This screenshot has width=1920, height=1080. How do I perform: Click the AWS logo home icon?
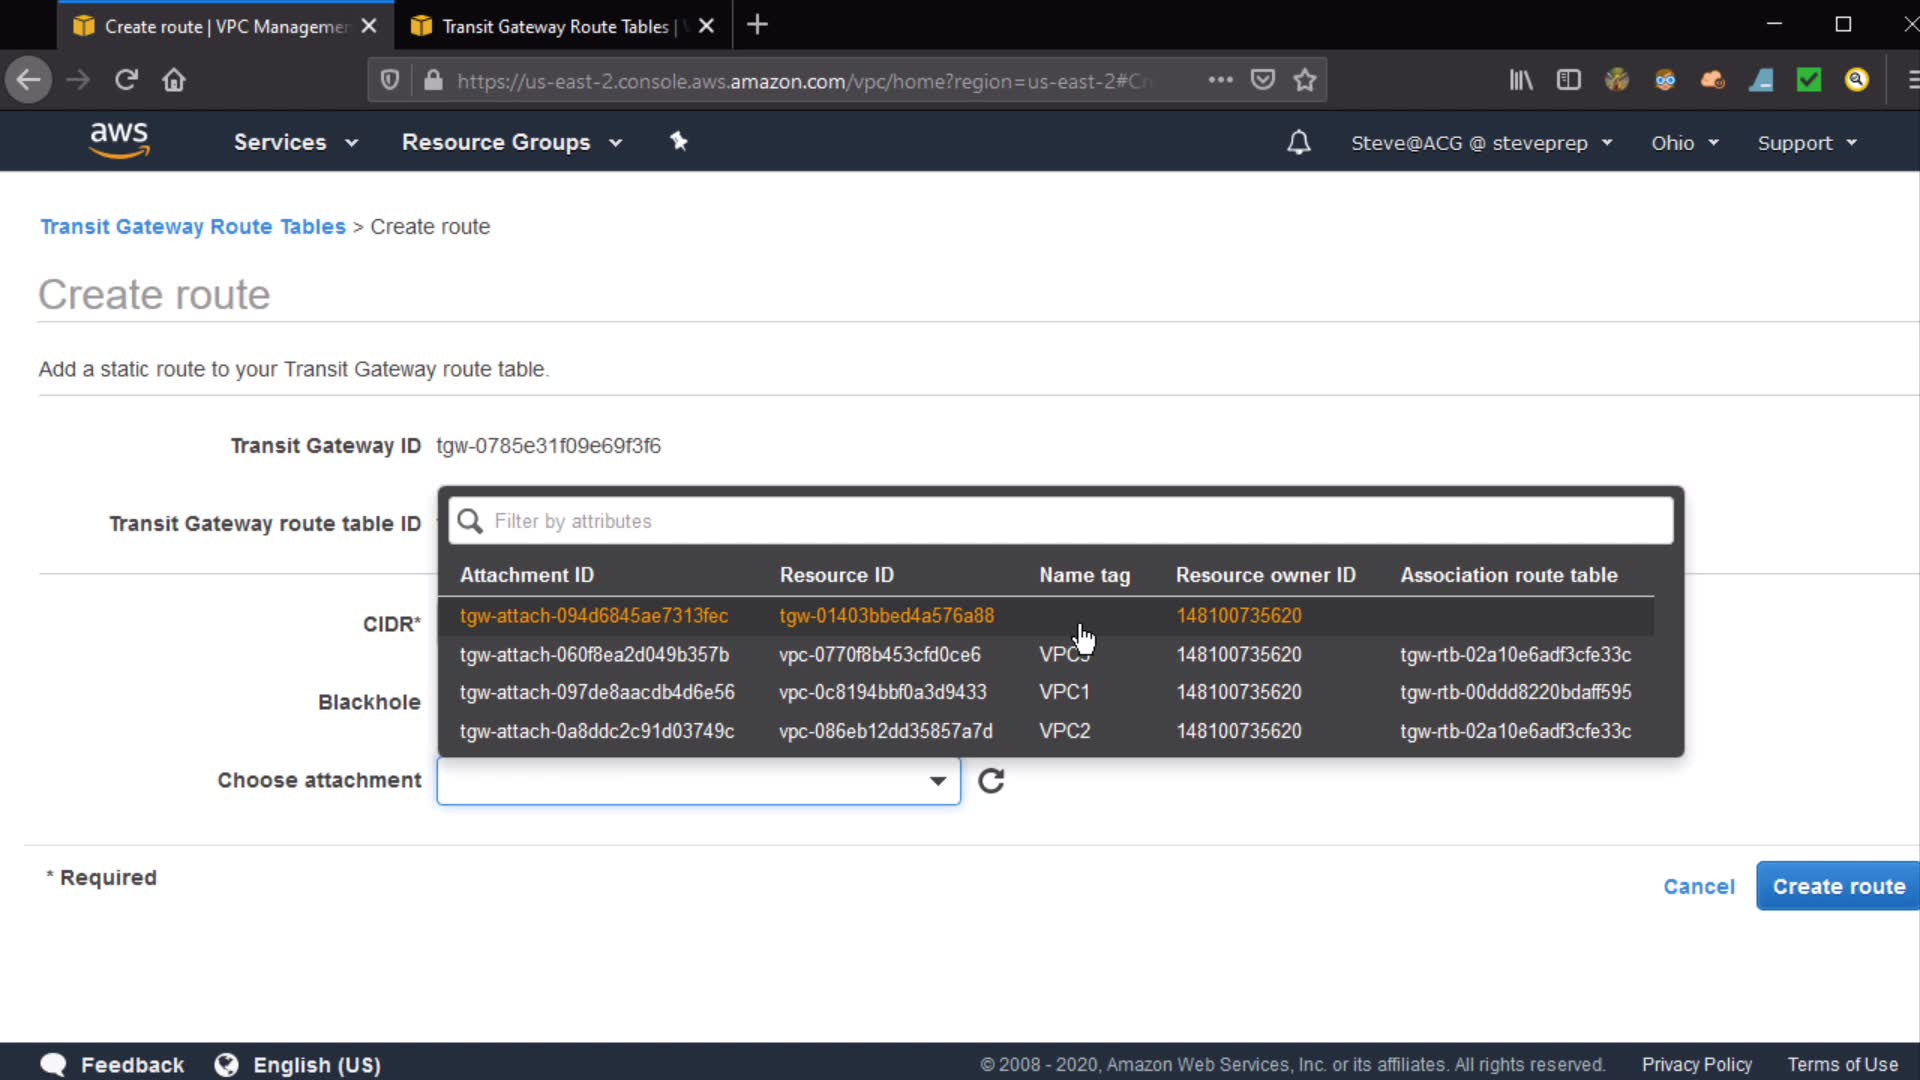(119, 141)
